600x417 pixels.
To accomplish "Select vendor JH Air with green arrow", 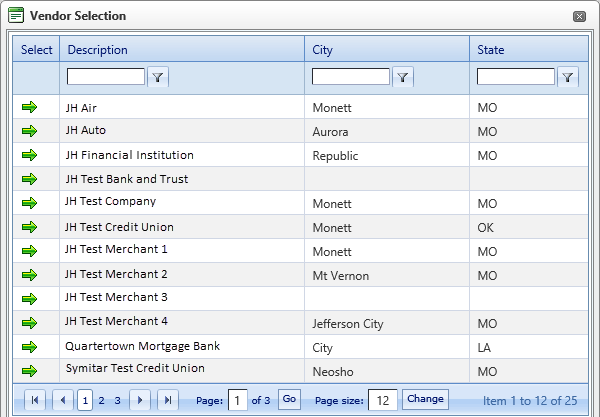I will pos(29,107).
